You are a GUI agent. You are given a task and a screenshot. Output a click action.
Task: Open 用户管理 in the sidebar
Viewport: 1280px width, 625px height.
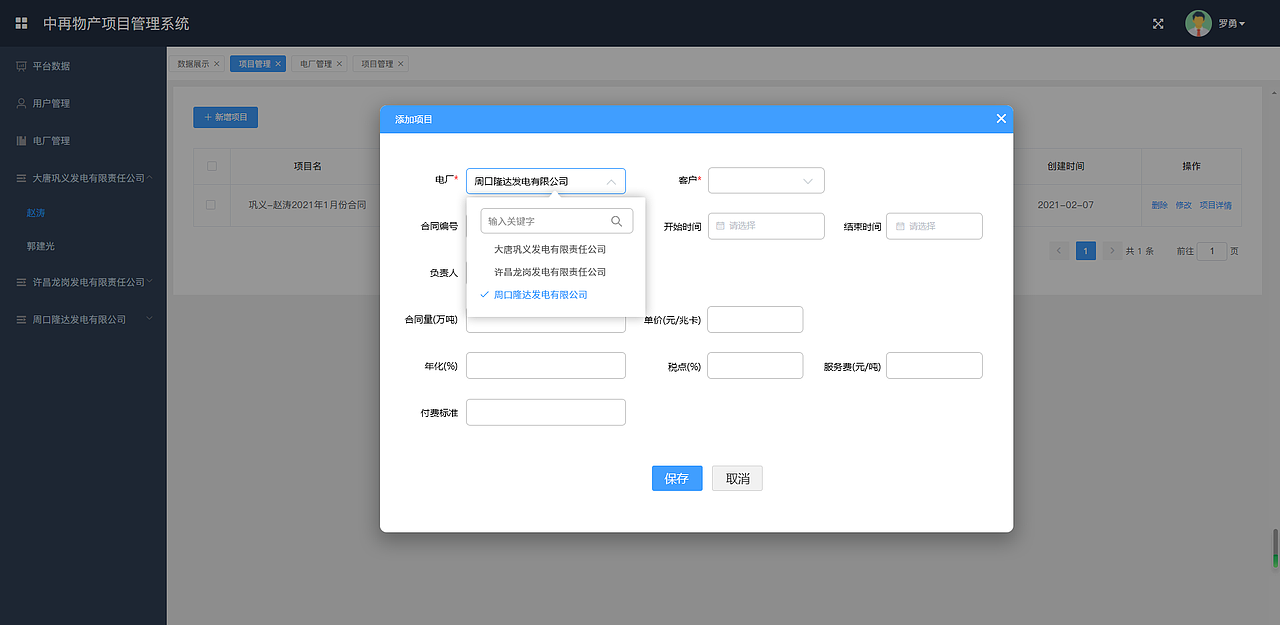click(83, 103)
